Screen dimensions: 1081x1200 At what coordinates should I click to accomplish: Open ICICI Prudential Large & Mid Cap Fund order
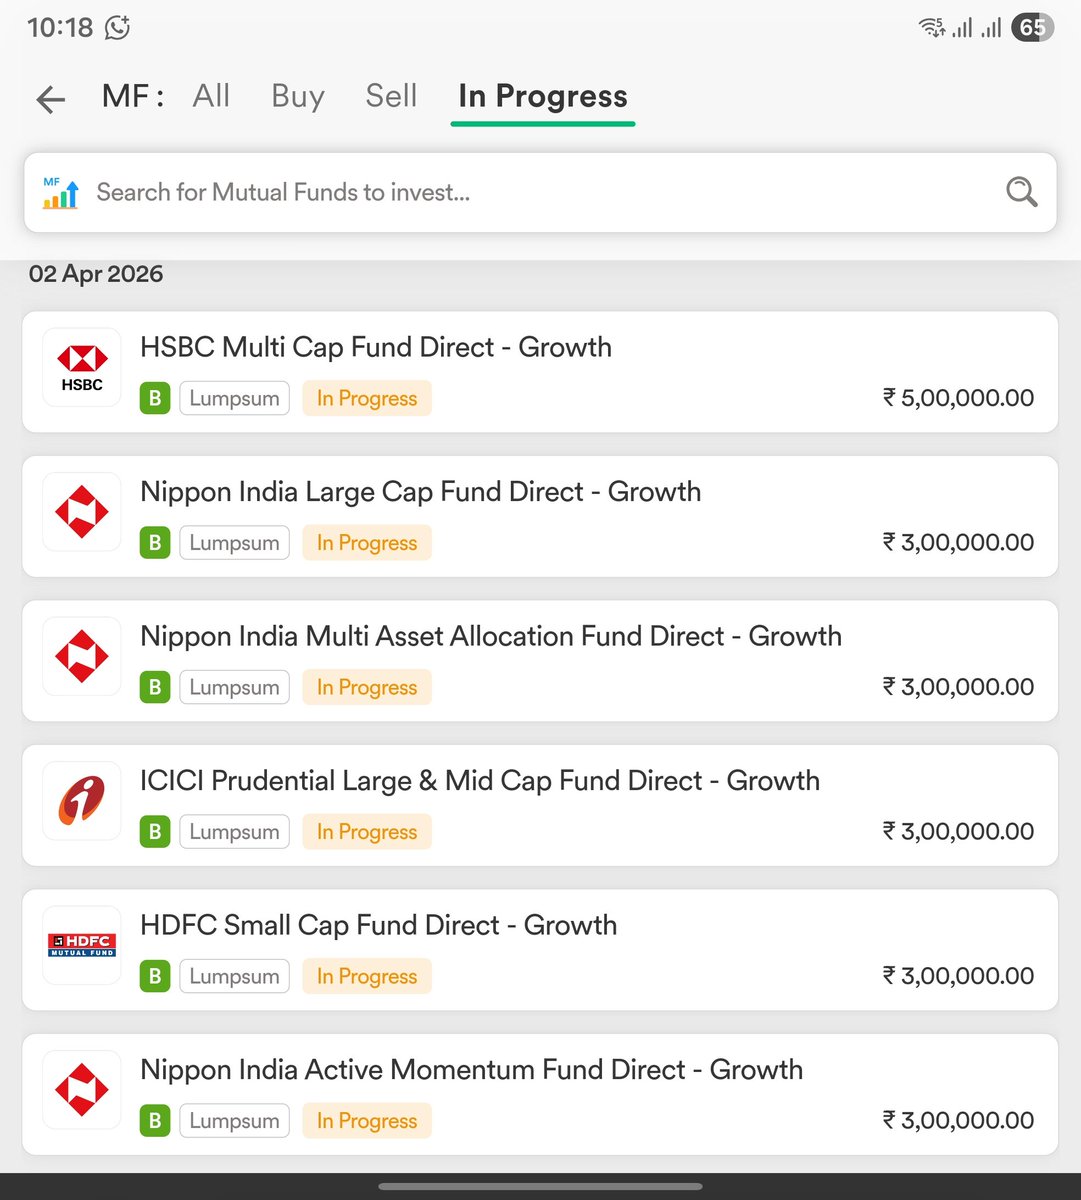(x=540, y=806)
